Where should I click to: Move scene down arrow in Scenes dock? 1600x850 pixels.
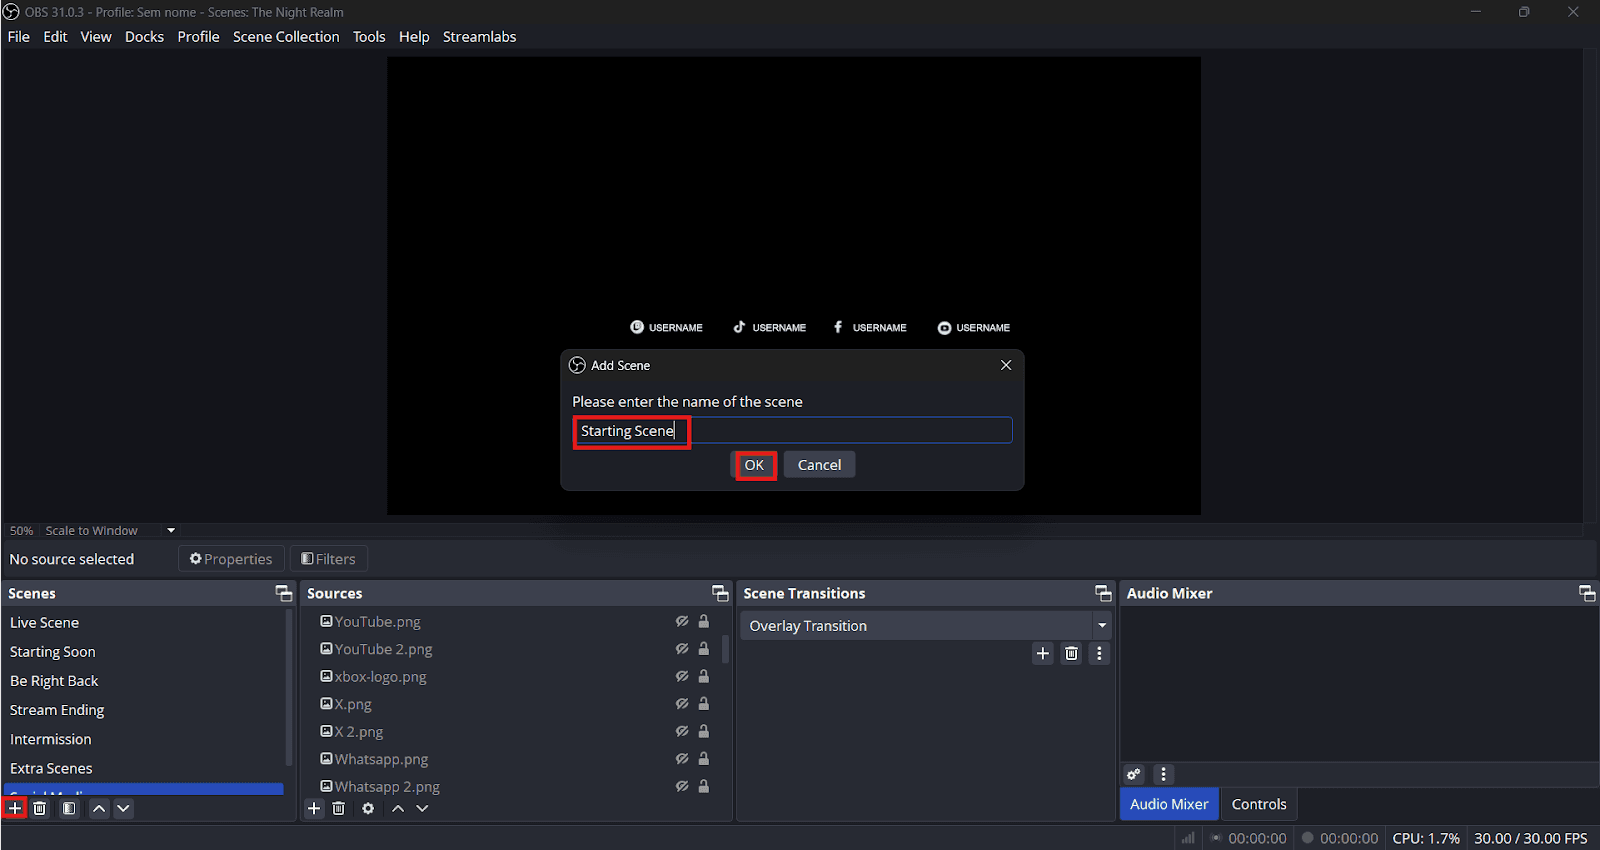[123, 808]
